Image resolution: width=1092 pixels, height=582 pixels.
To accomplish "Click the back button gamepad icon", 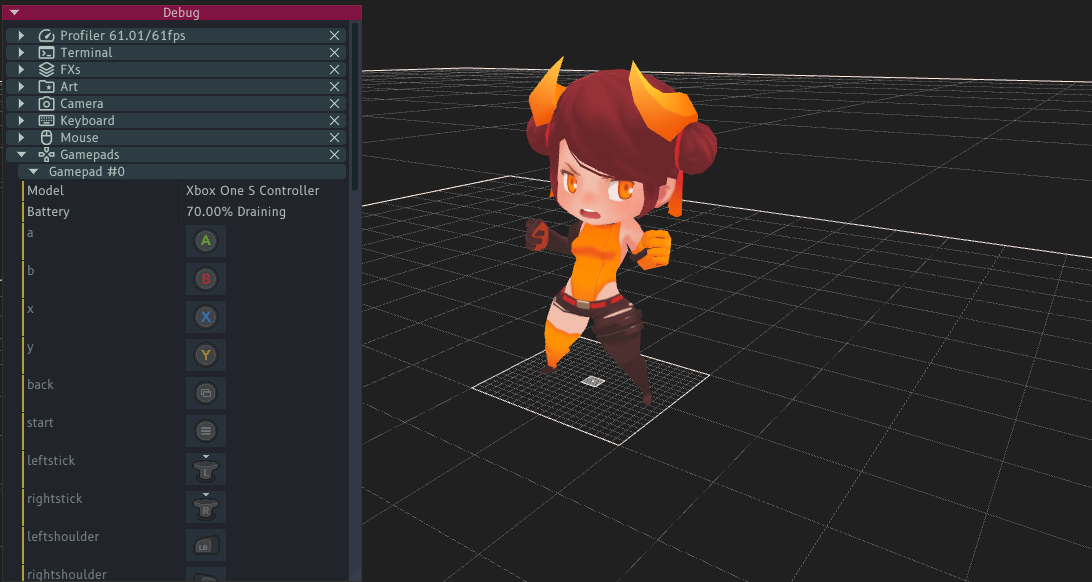I will [x=205, y=393].
